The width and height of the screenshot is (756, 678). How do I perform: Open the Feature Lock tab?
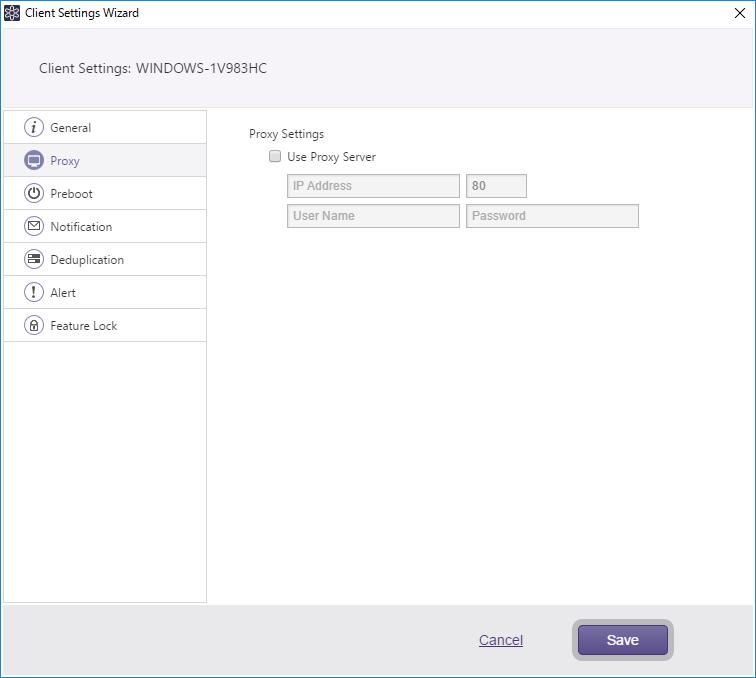point(105,325)
